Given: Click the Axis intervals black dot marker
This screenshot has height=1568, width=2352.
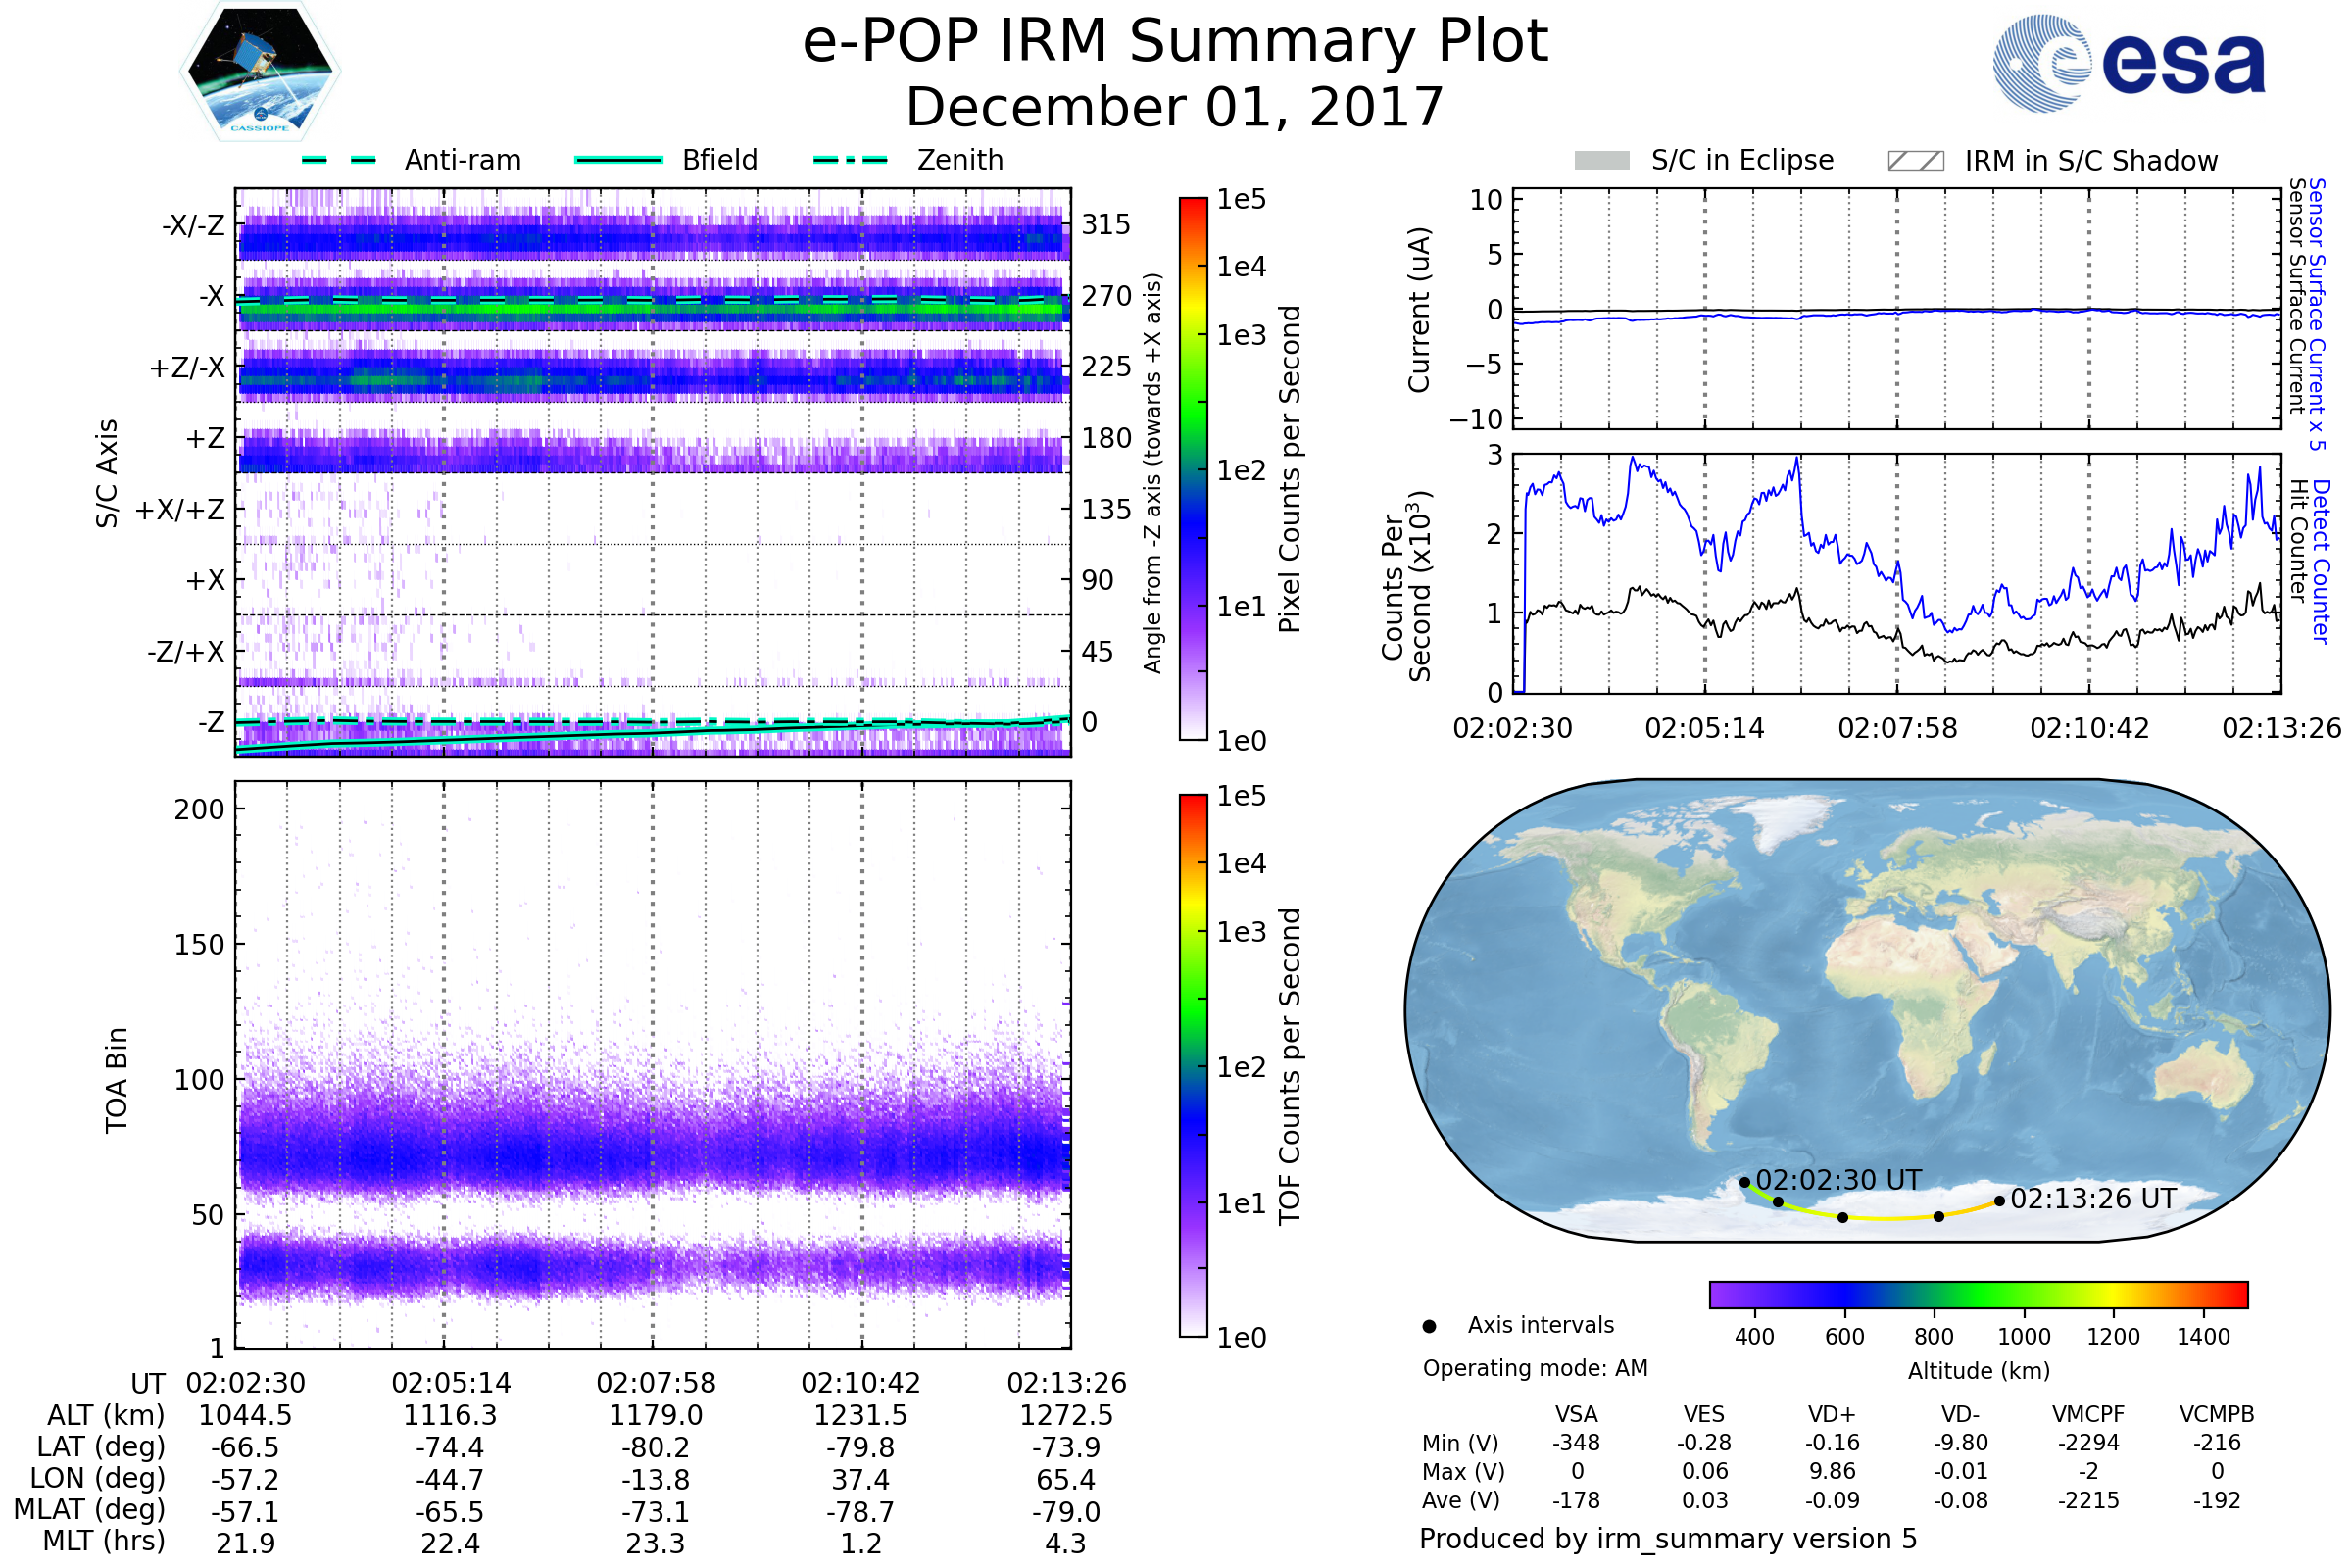Looking at the screenshot, I should 1429,1326.
